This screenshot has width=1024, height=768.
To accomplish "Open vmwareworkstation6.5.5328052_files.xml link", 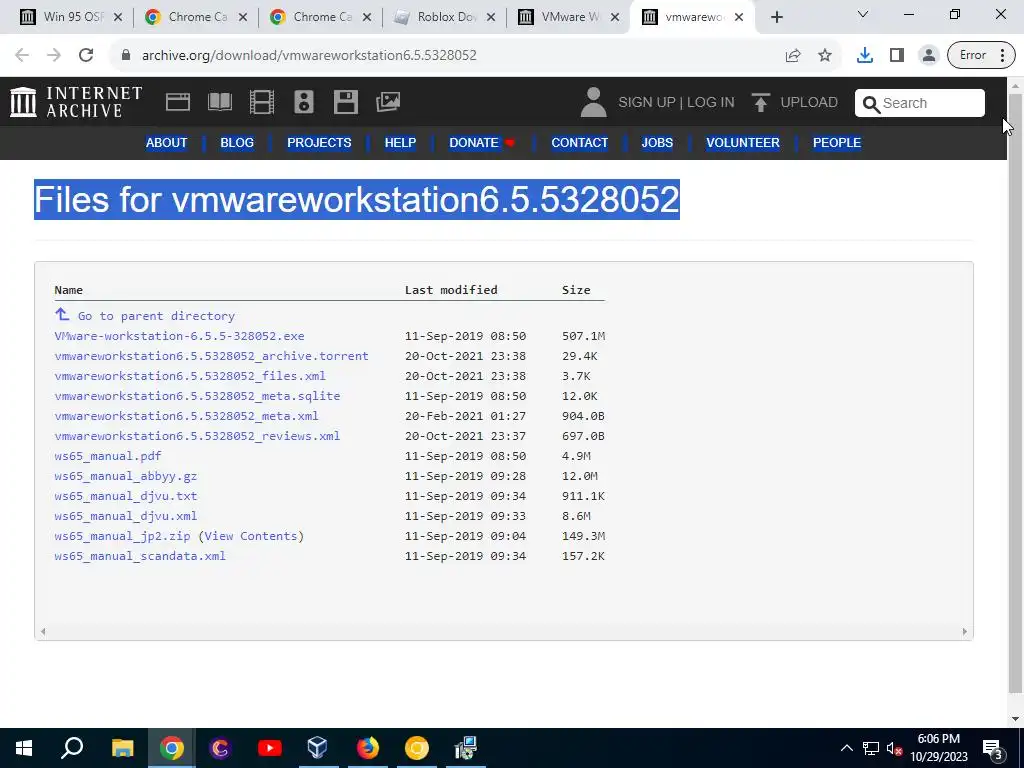I will coord(190,376).
